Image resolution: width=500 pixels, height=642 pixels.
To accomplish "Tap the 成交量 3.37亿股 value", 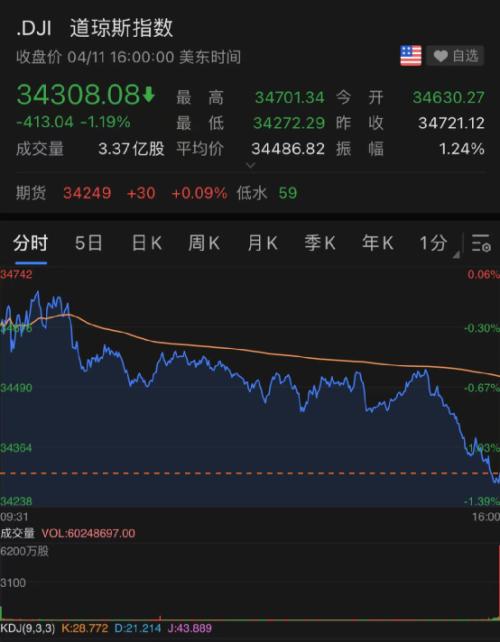I will [x=131, y=149].
